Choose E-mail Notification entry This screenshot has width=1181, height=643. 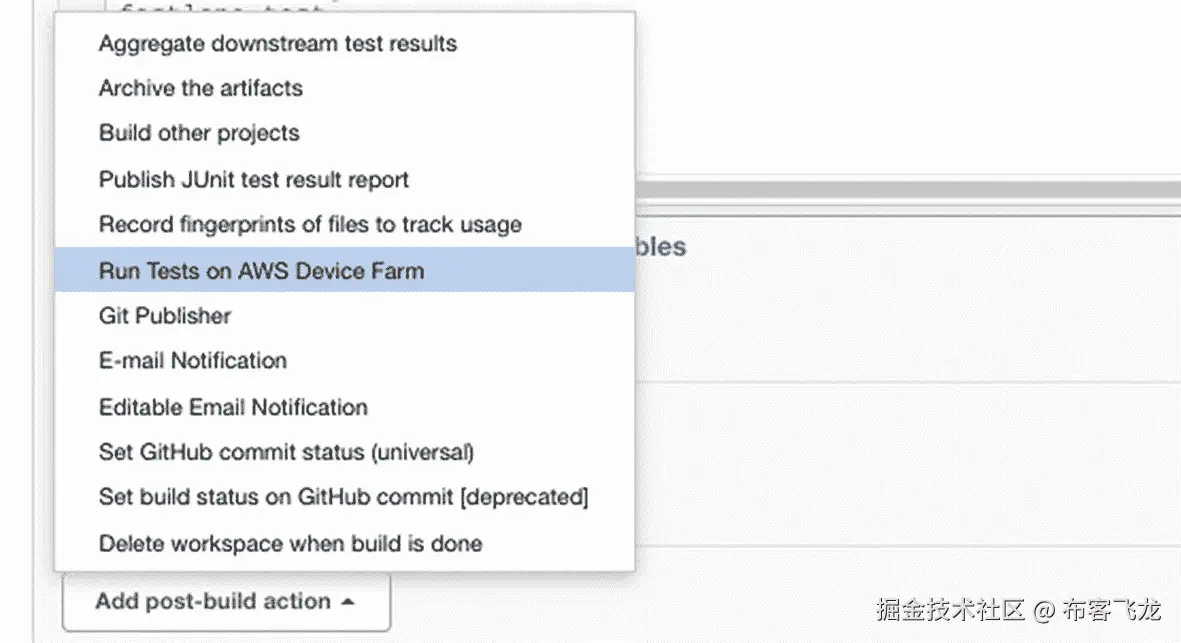pos(192,361)
